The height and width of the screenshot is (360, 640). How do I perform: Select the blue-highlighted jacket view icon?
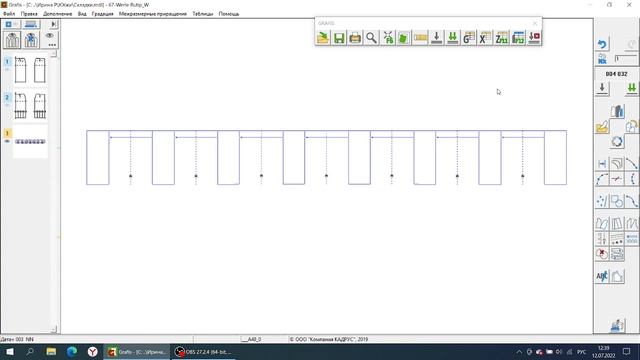(x=31, y=40)
